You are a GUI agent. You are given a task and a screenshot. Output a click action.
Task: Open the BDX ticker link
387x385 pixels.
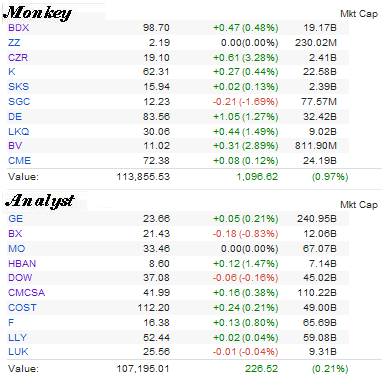click(19, 28)
